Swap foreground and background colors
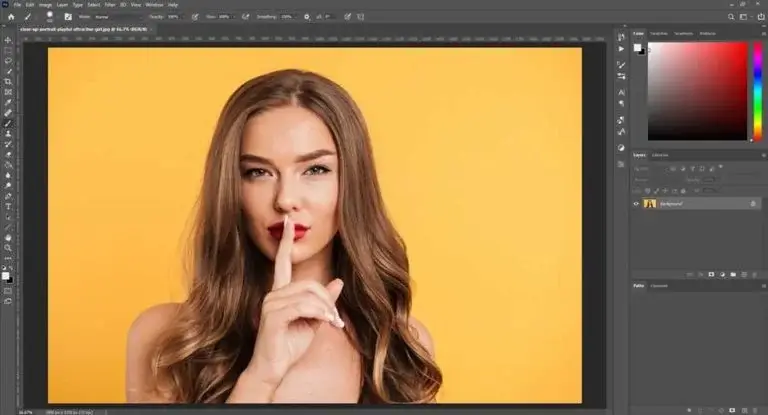This screenshot has height=415, width=768. 11,269
